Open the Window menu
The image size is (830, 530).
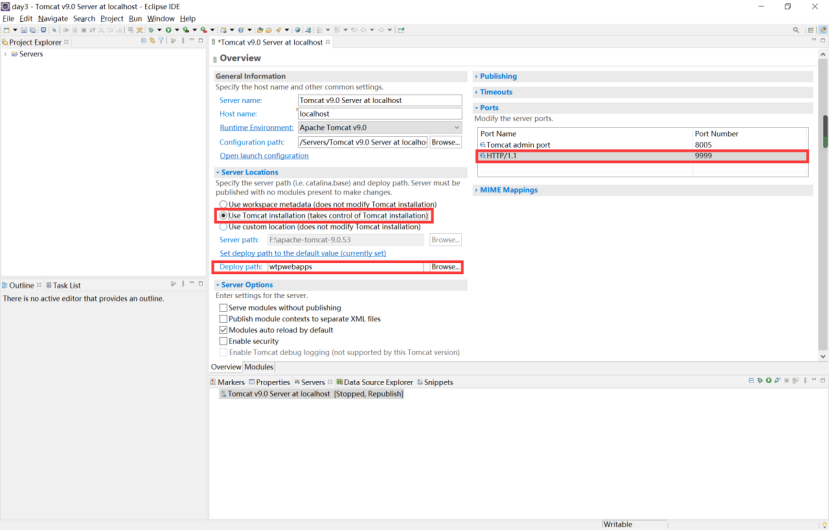[x=160, y=19]
